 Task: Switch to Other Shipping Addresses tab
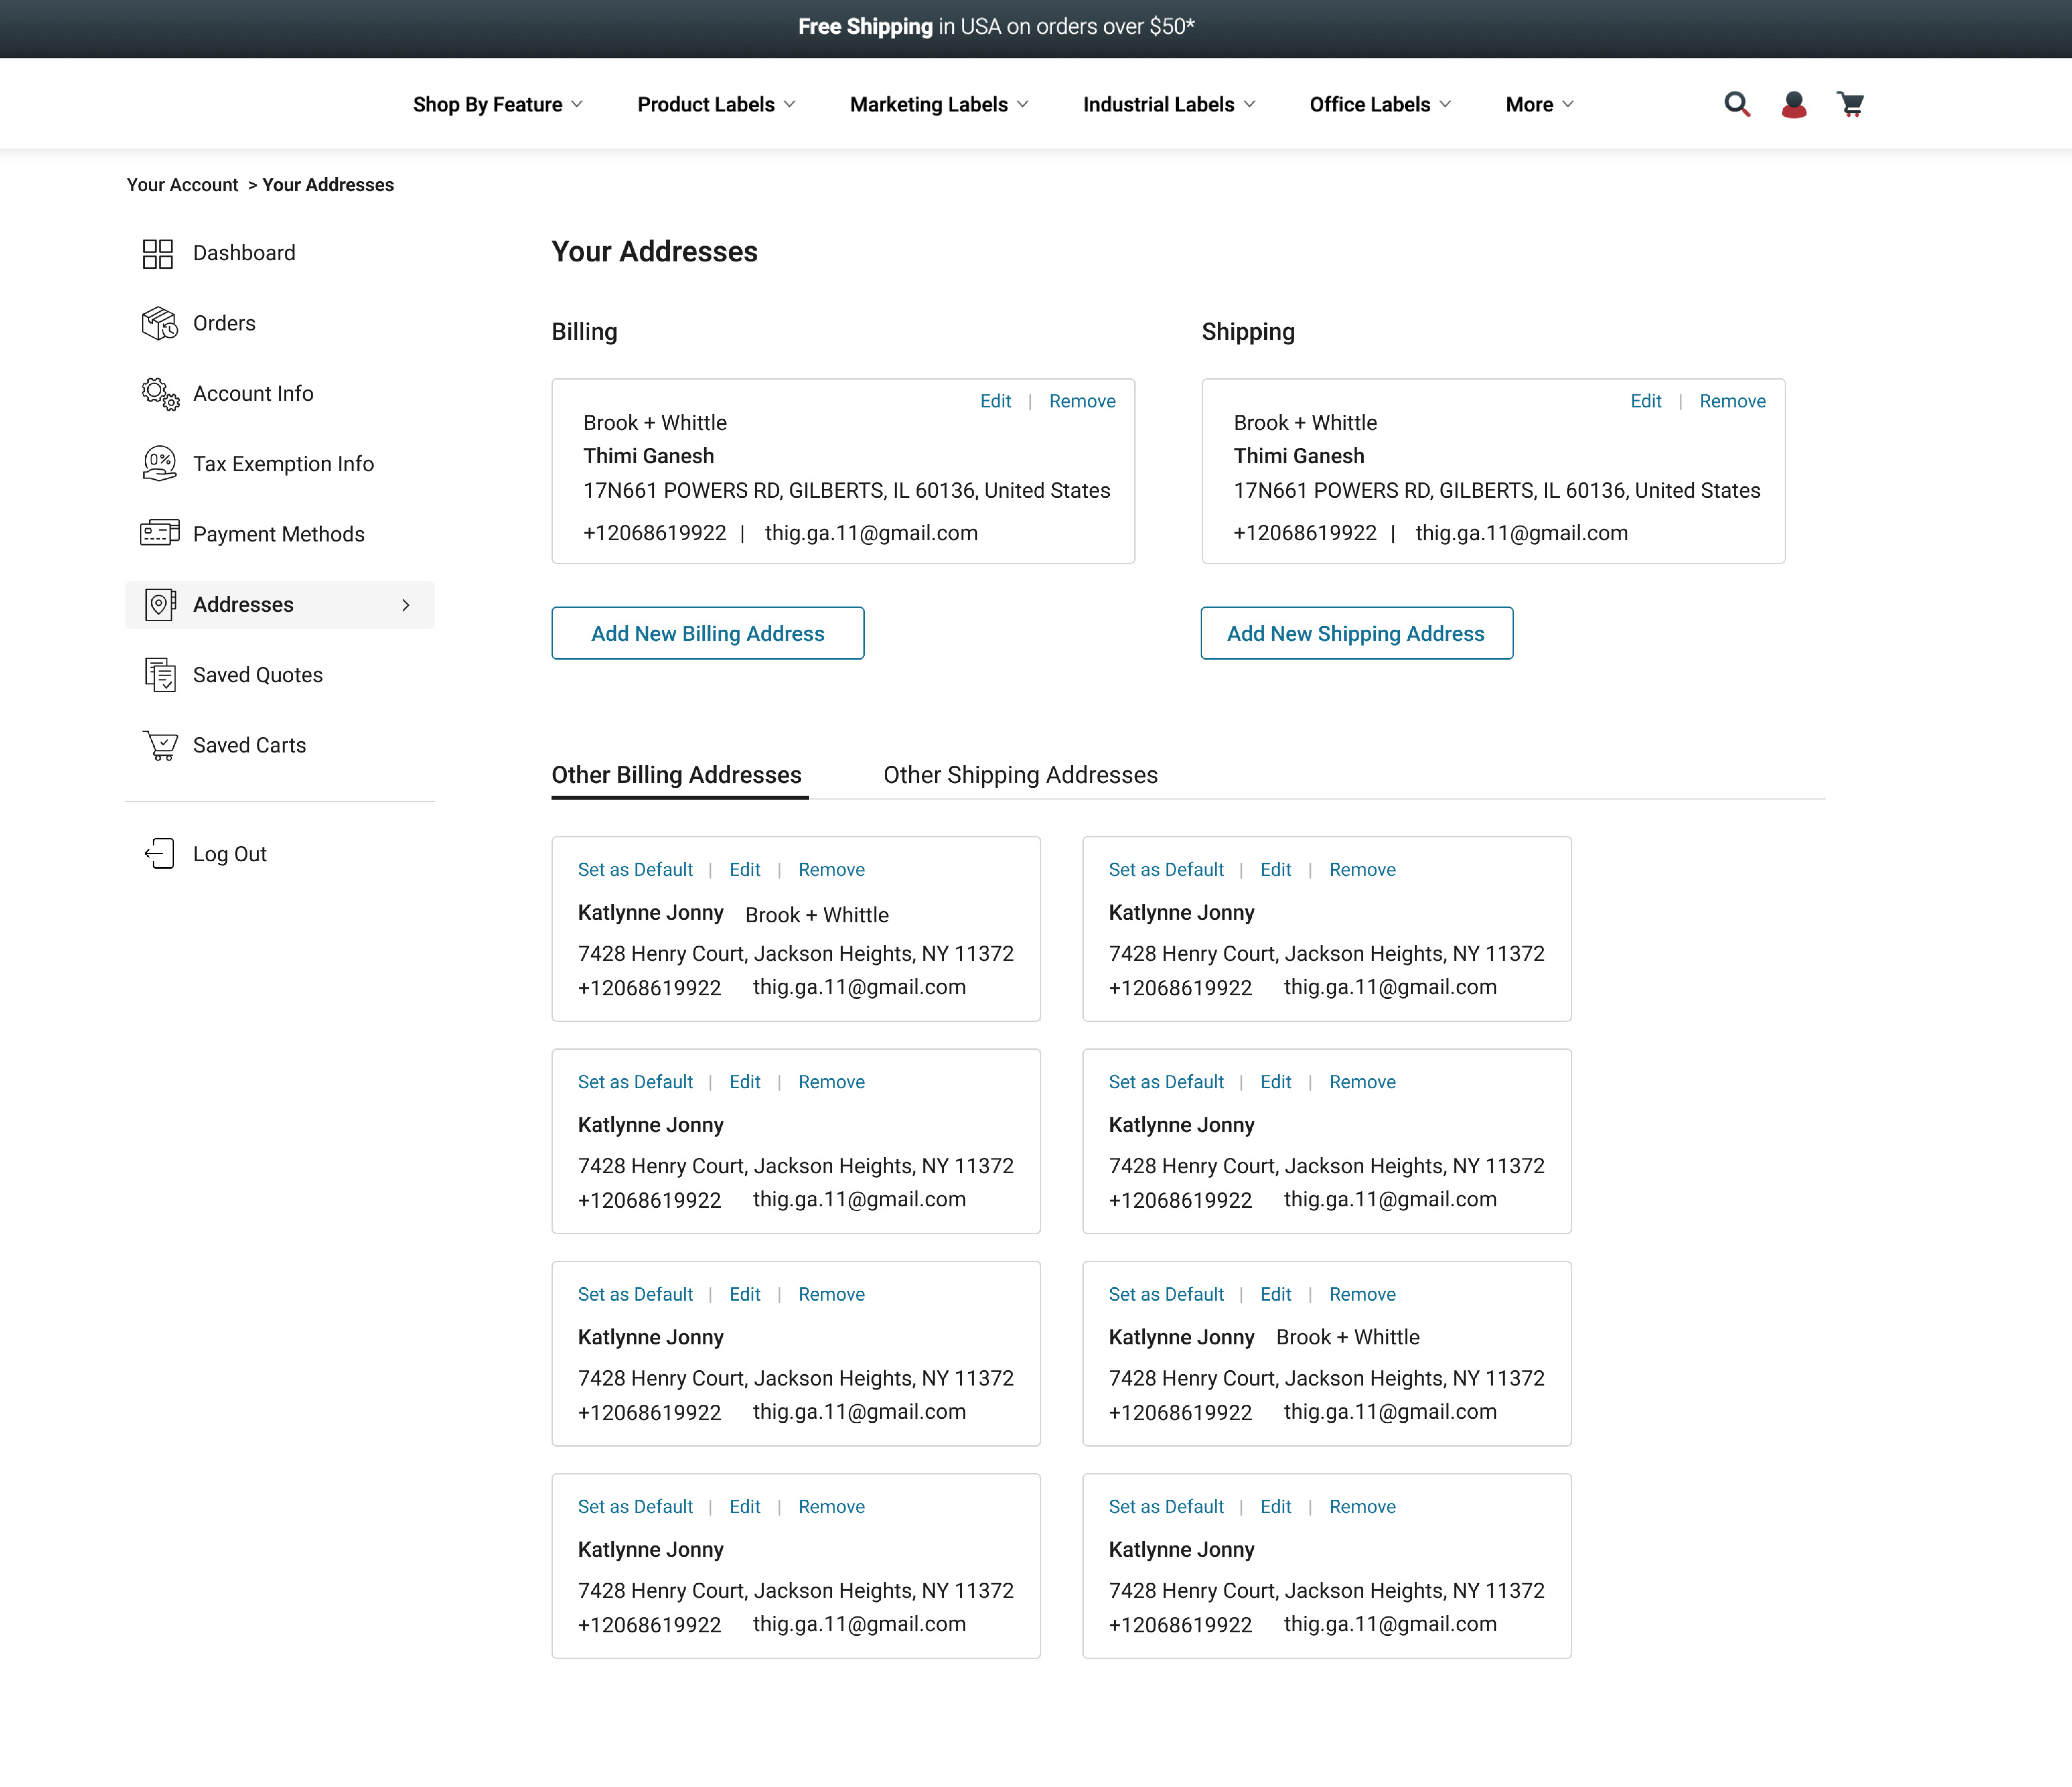pyautogui.click(x=1020, y=775)
